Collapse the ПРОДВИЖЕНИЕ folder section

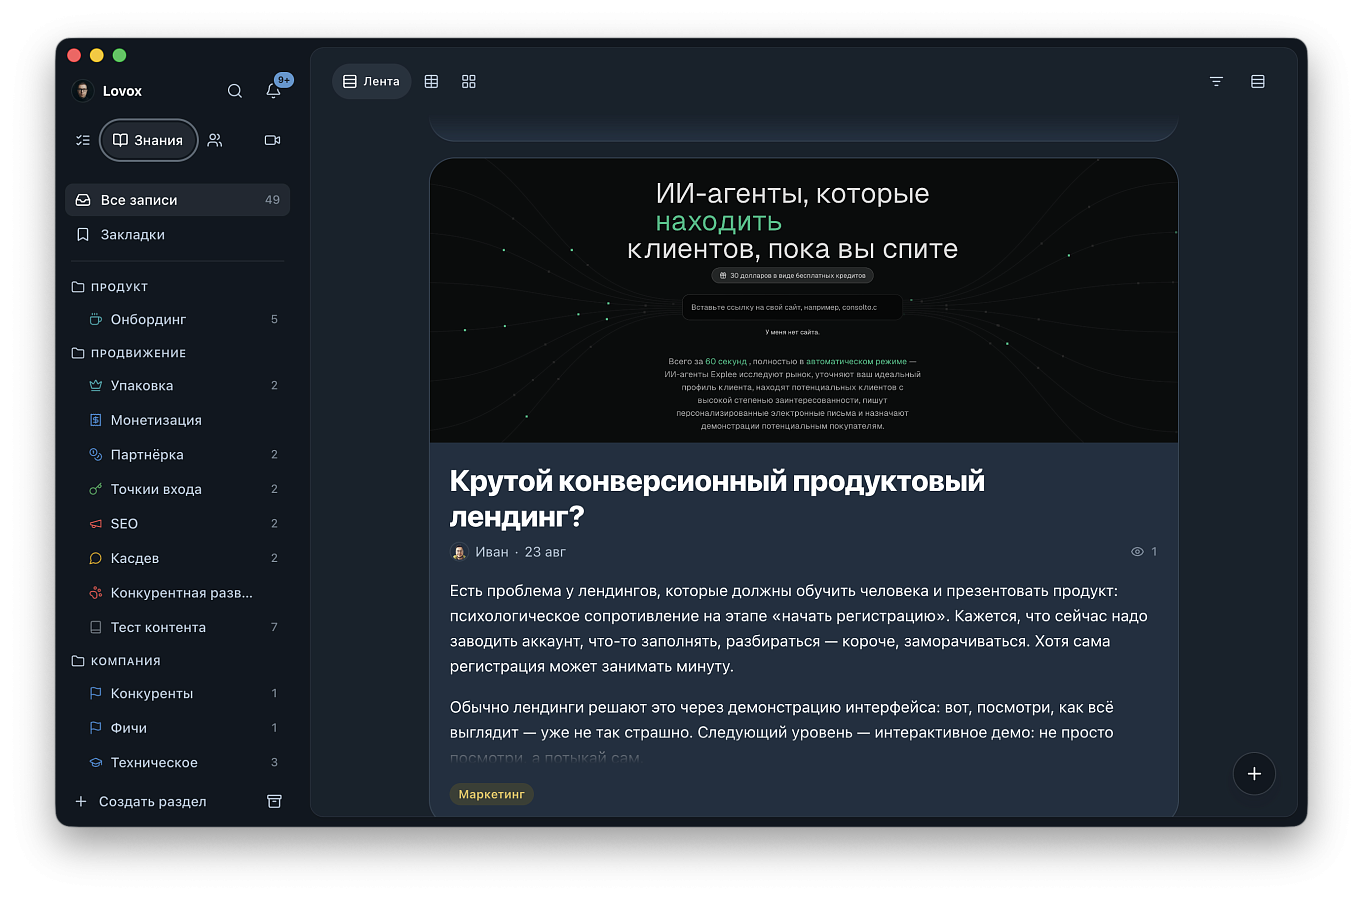point(129,353)
